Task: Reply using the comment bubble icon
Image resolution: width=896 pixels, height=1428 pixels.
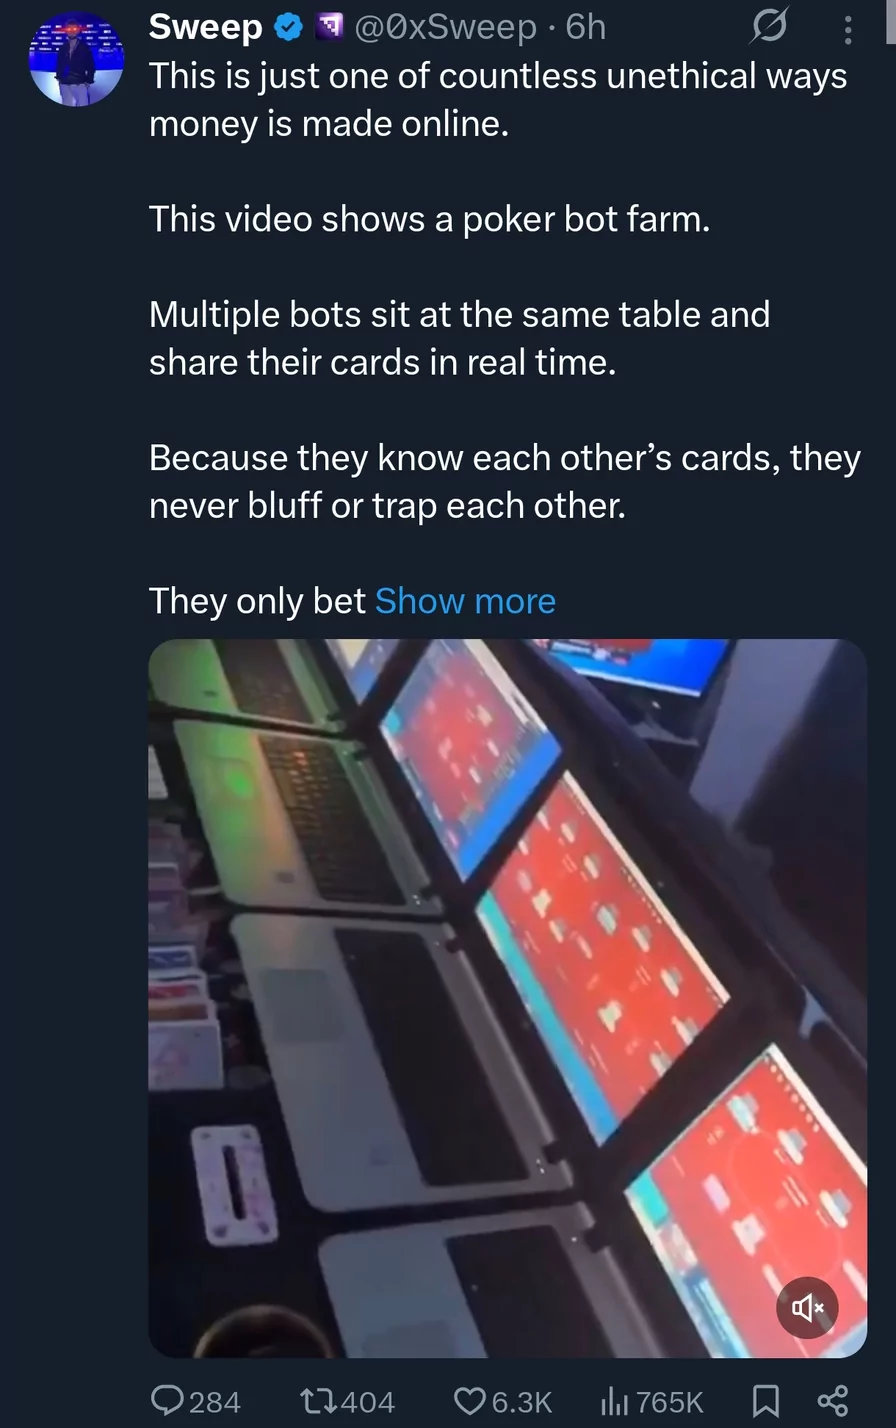Action: pyautogui.click(x=167, y=1399)
